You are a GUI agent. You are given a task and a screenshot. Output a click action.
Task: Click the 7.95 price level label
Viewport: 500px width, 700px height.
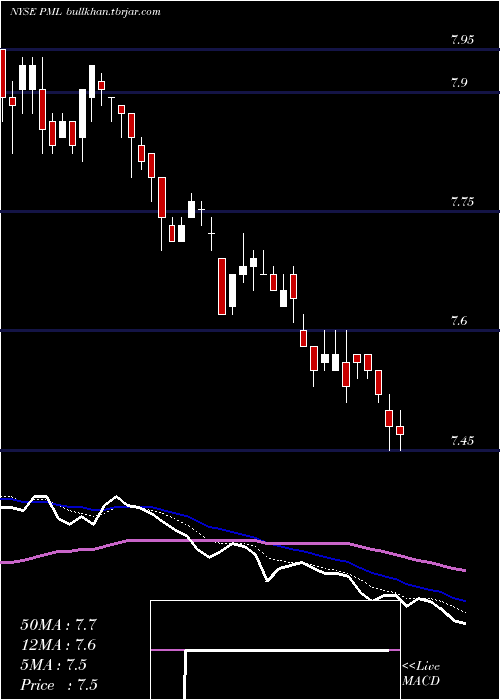(461, 40)
